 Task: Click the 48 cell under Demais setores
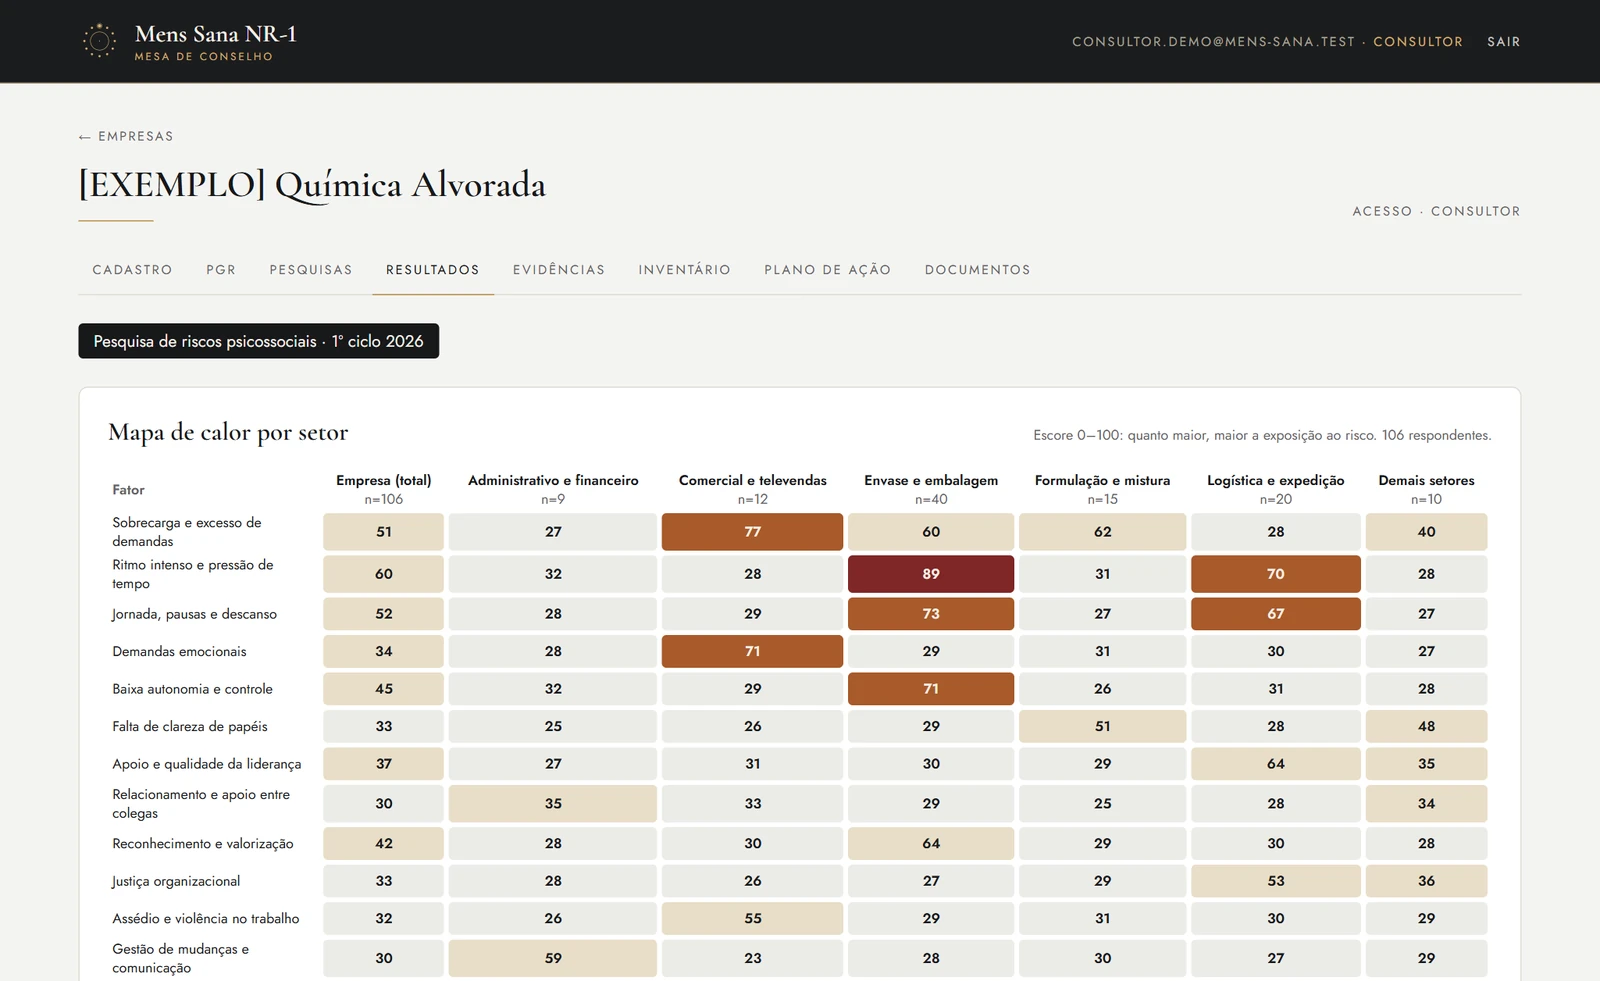coord(1427,726)
